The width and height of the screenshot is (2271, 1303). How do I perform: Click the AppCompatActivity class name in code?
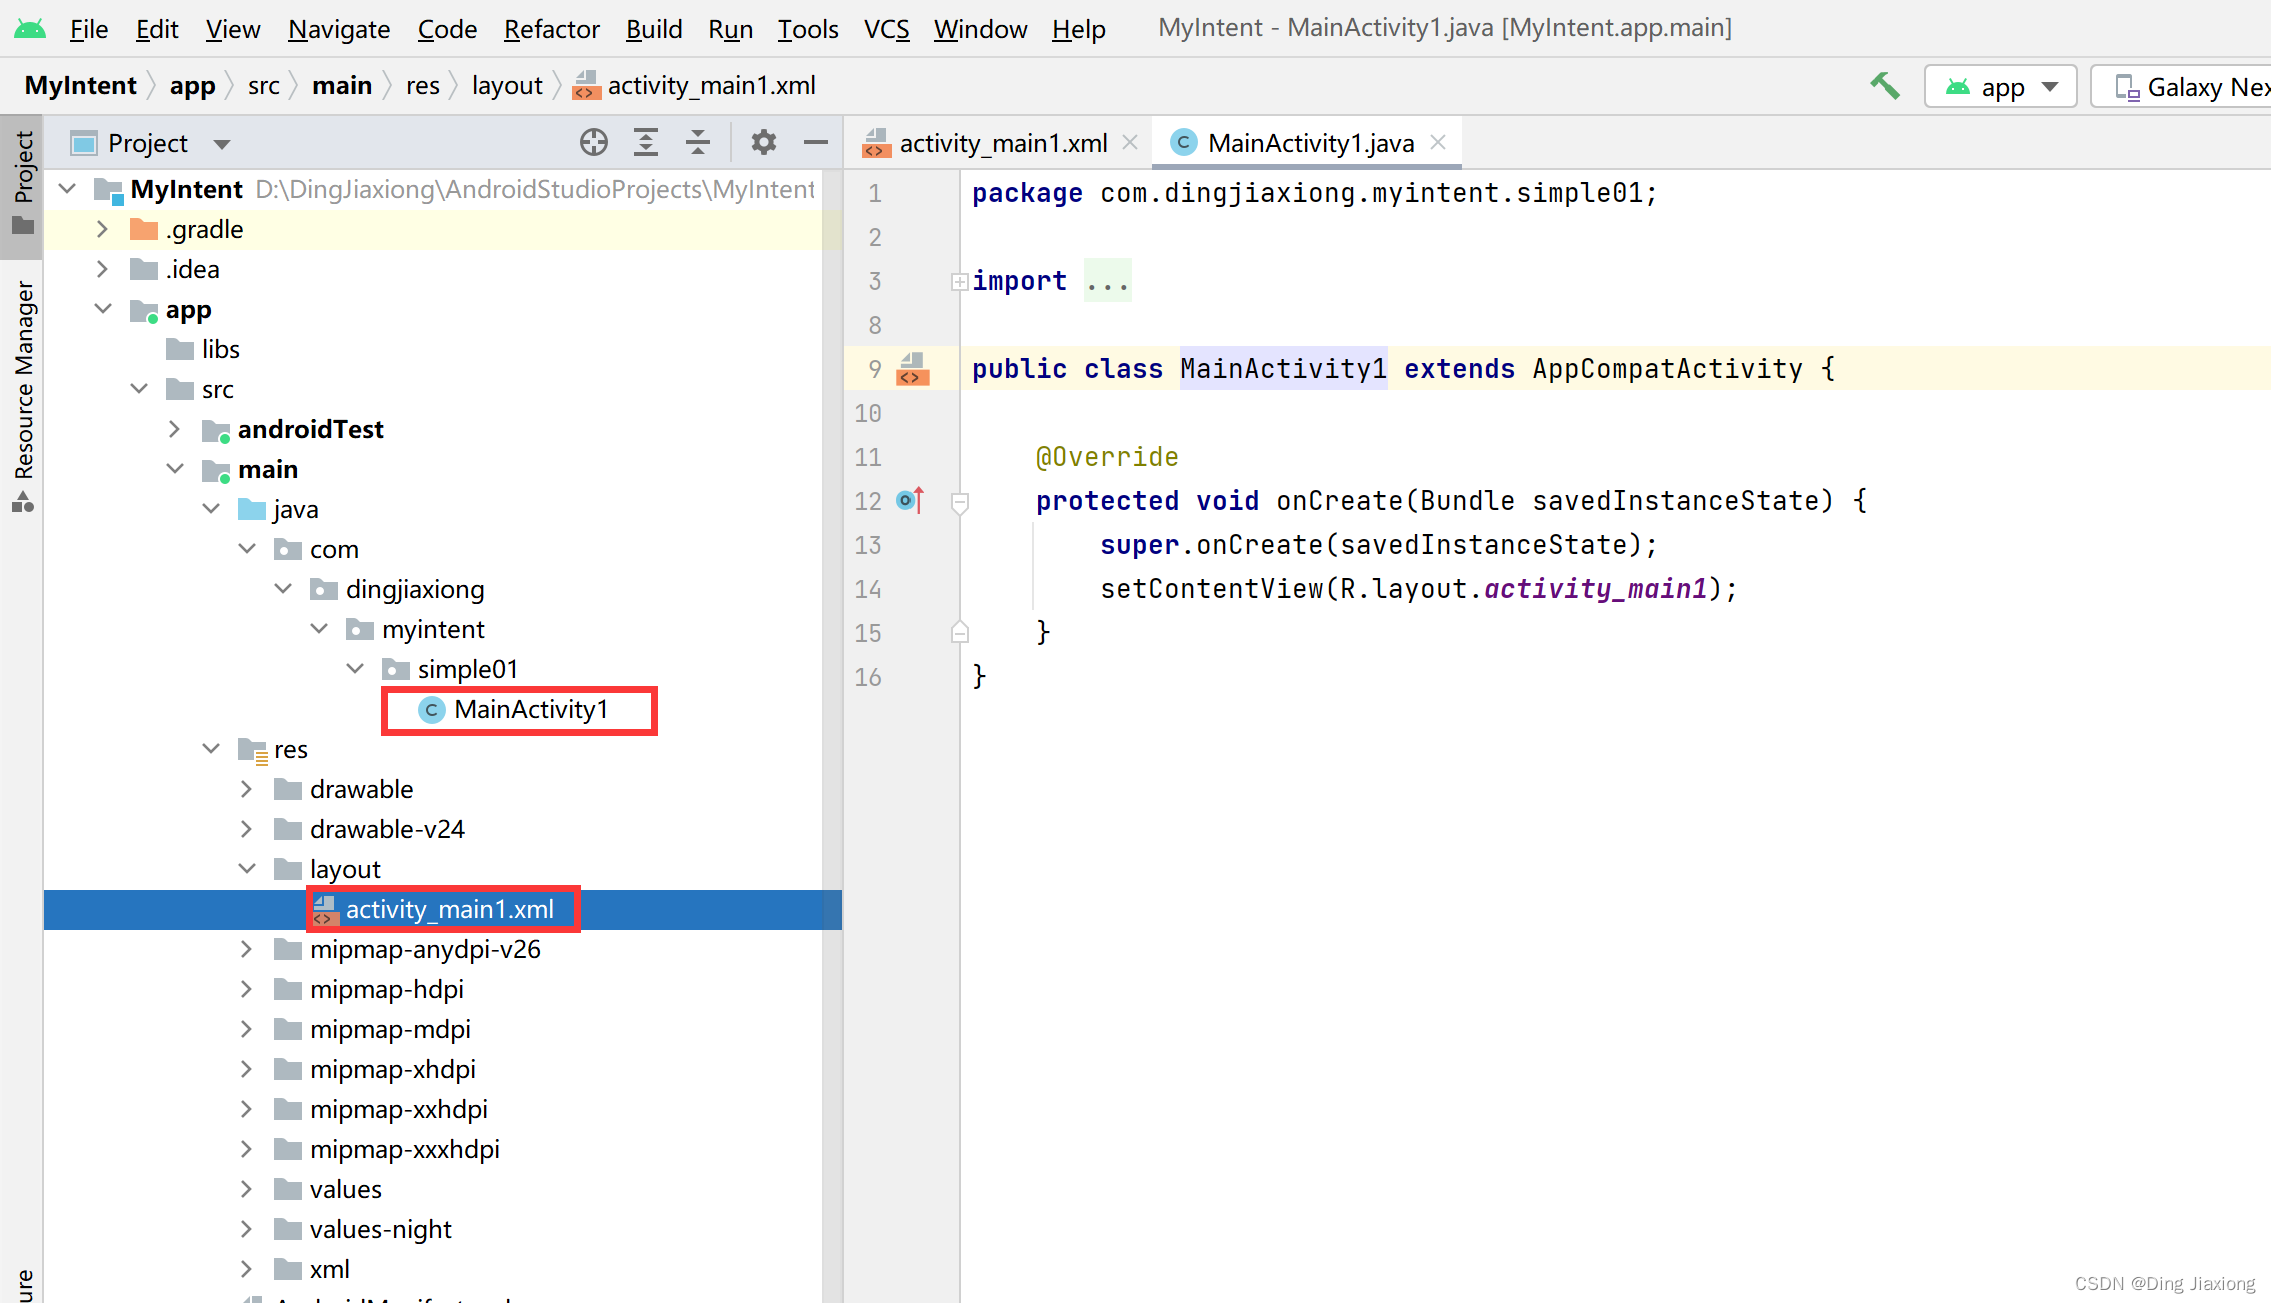(1667, 369)
